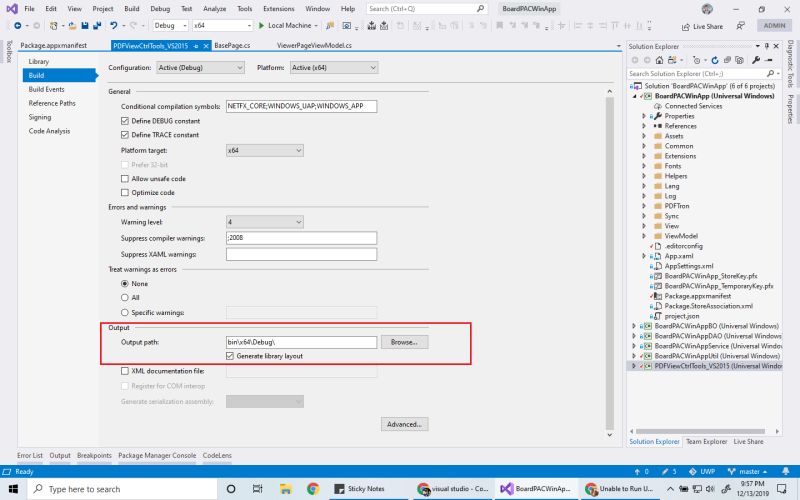Open the Warning level dropdown
Screen dimensions: 800x500
(x=265, y=222)
